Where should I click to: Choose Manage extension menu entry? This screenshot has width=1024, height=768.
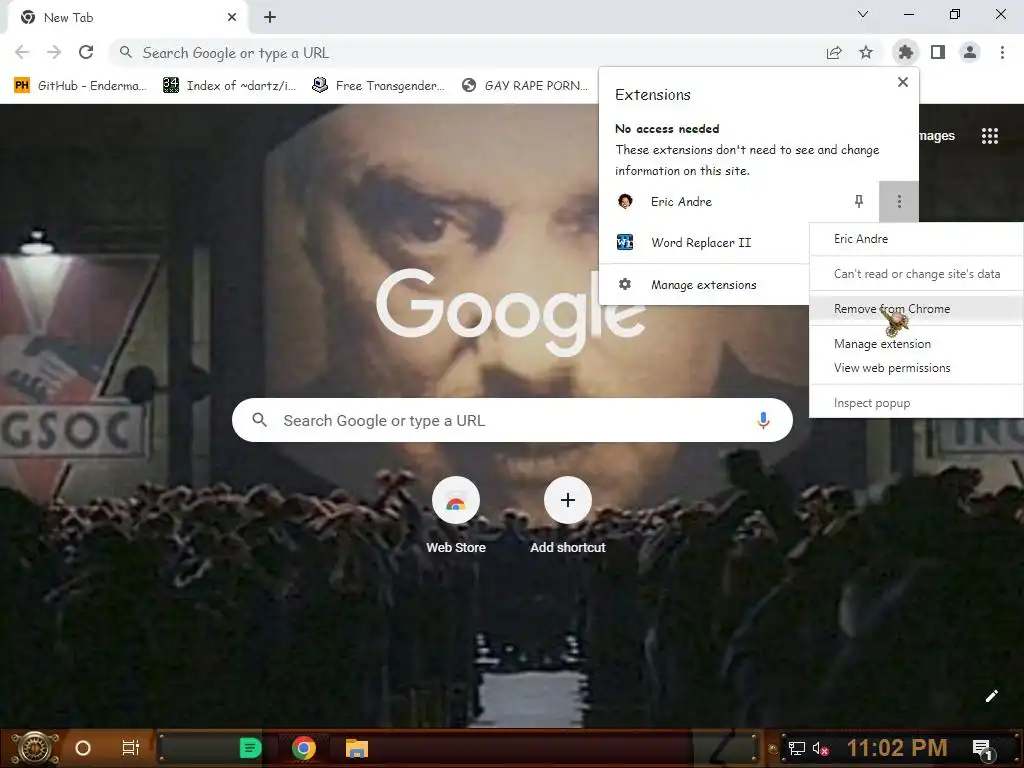[x=916, y=344]
